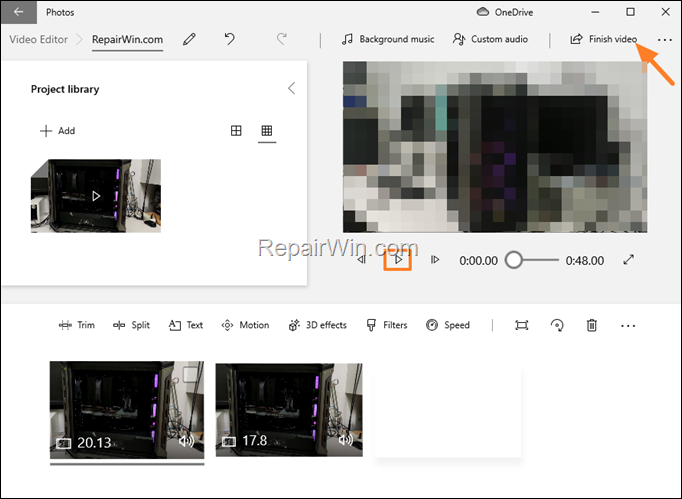This screenshot has width=682, height=499.
Task: Apply Filters to the clip
Action: click(387, 325)
